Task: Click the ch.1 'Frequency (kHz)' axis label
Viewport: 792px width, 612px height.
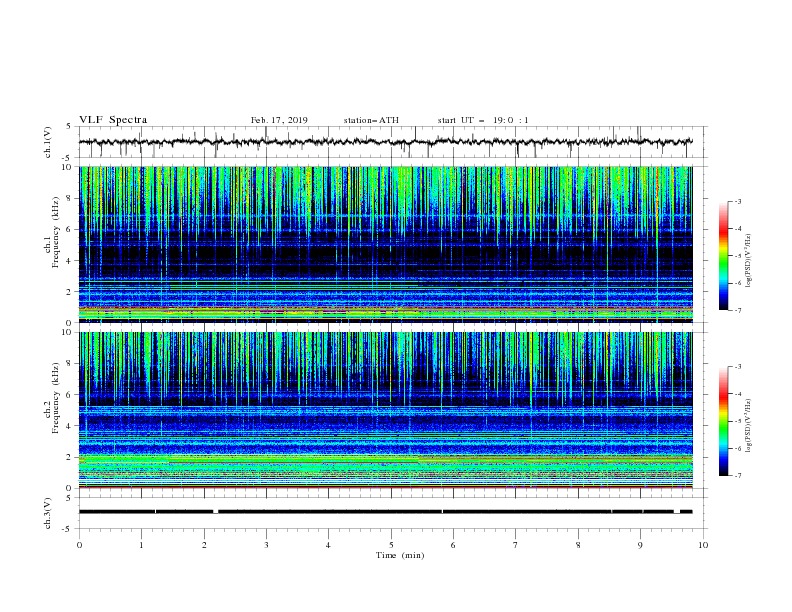Action: click(56, 232)
